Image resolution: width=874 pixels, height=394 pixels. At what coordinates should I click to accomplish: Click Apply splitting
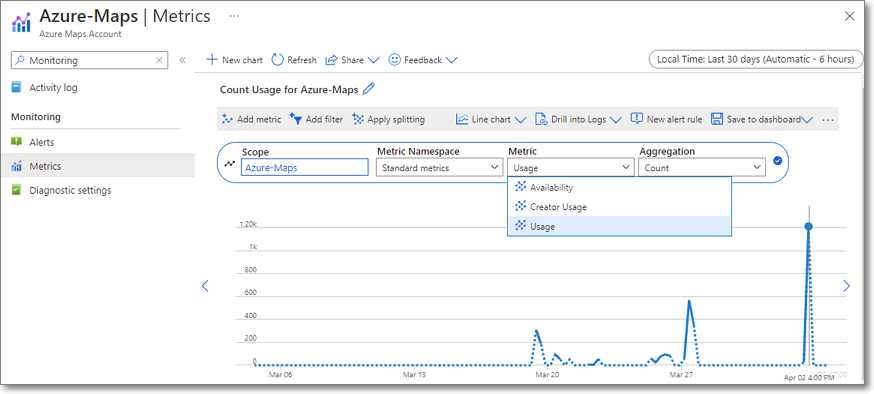pyautogui.click(x=389, y=119)
